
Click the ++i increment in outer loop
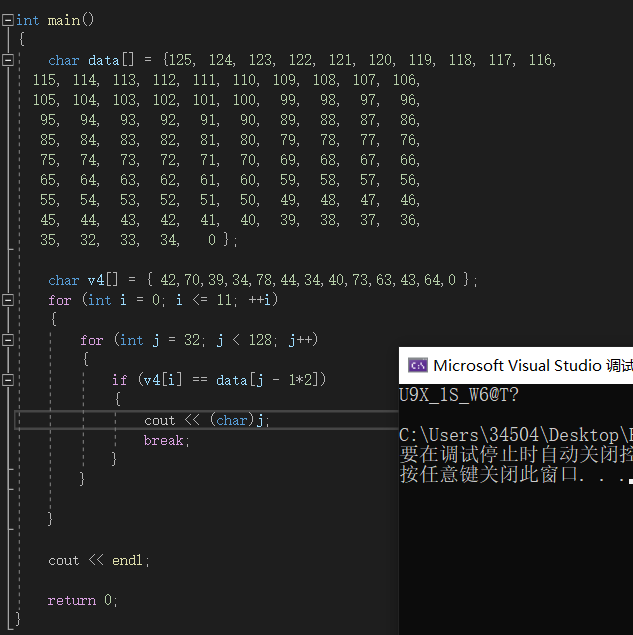[x=259, y=300]
